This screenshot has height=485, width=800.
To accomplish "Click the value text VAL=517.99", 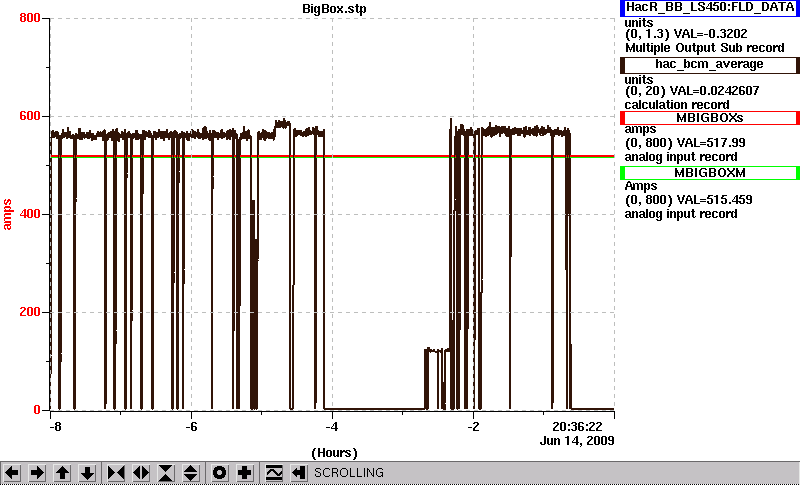I will tap(710, 143).
